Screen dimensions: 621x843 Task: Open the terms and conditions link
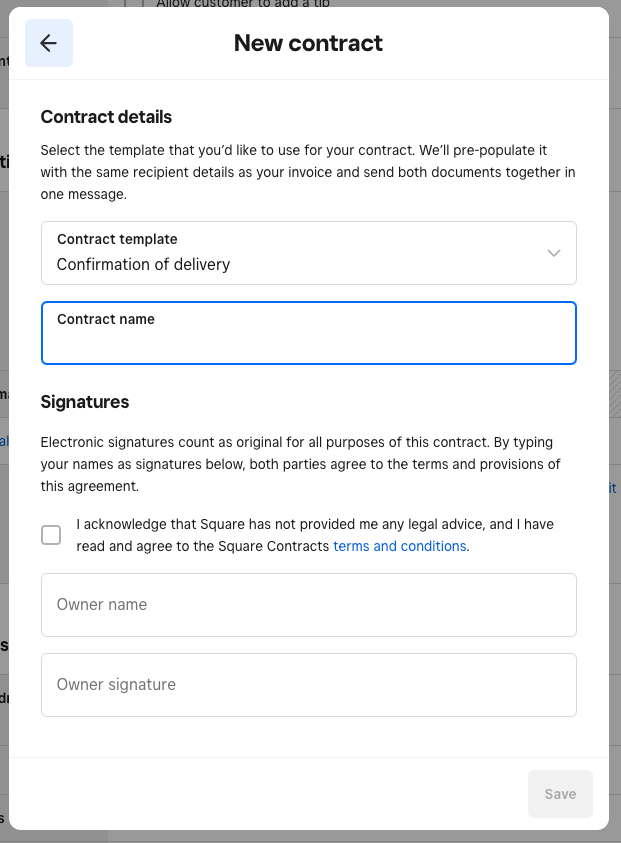(x=399, y=546)
